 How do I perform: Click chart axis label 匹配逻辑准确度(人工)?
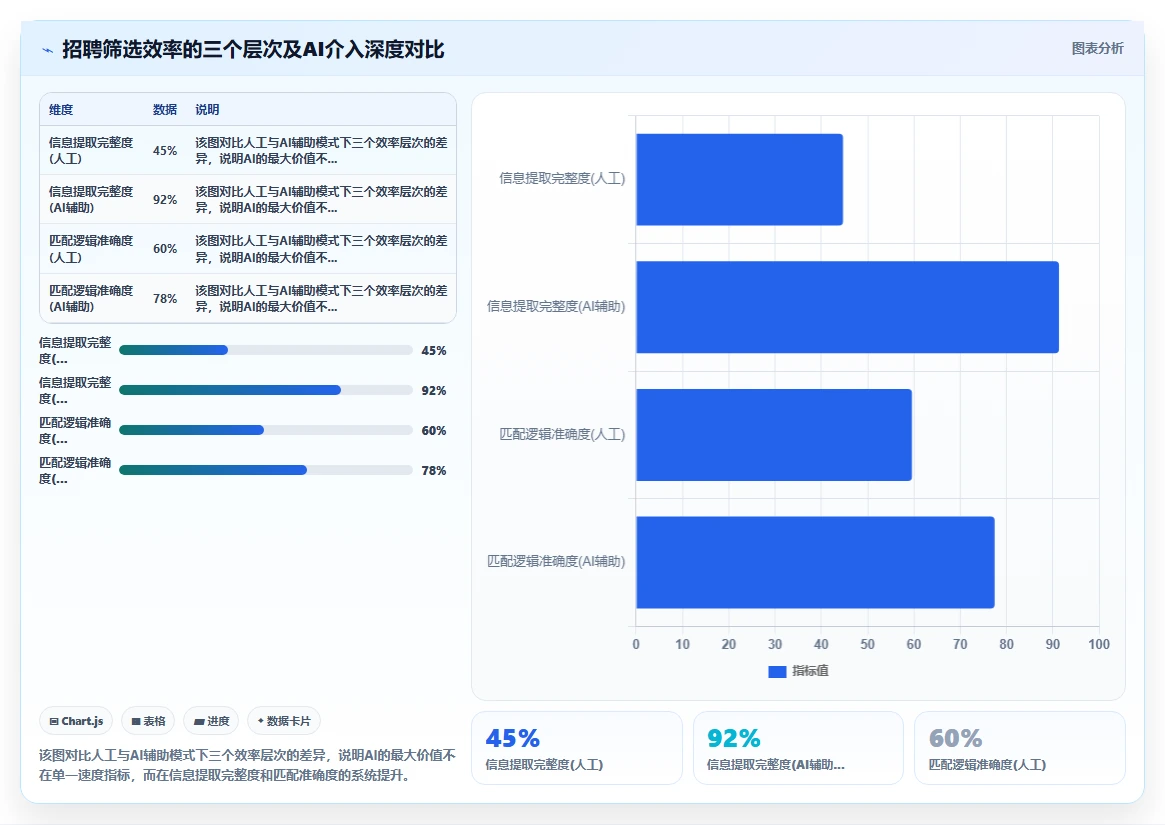coord(562,434)
